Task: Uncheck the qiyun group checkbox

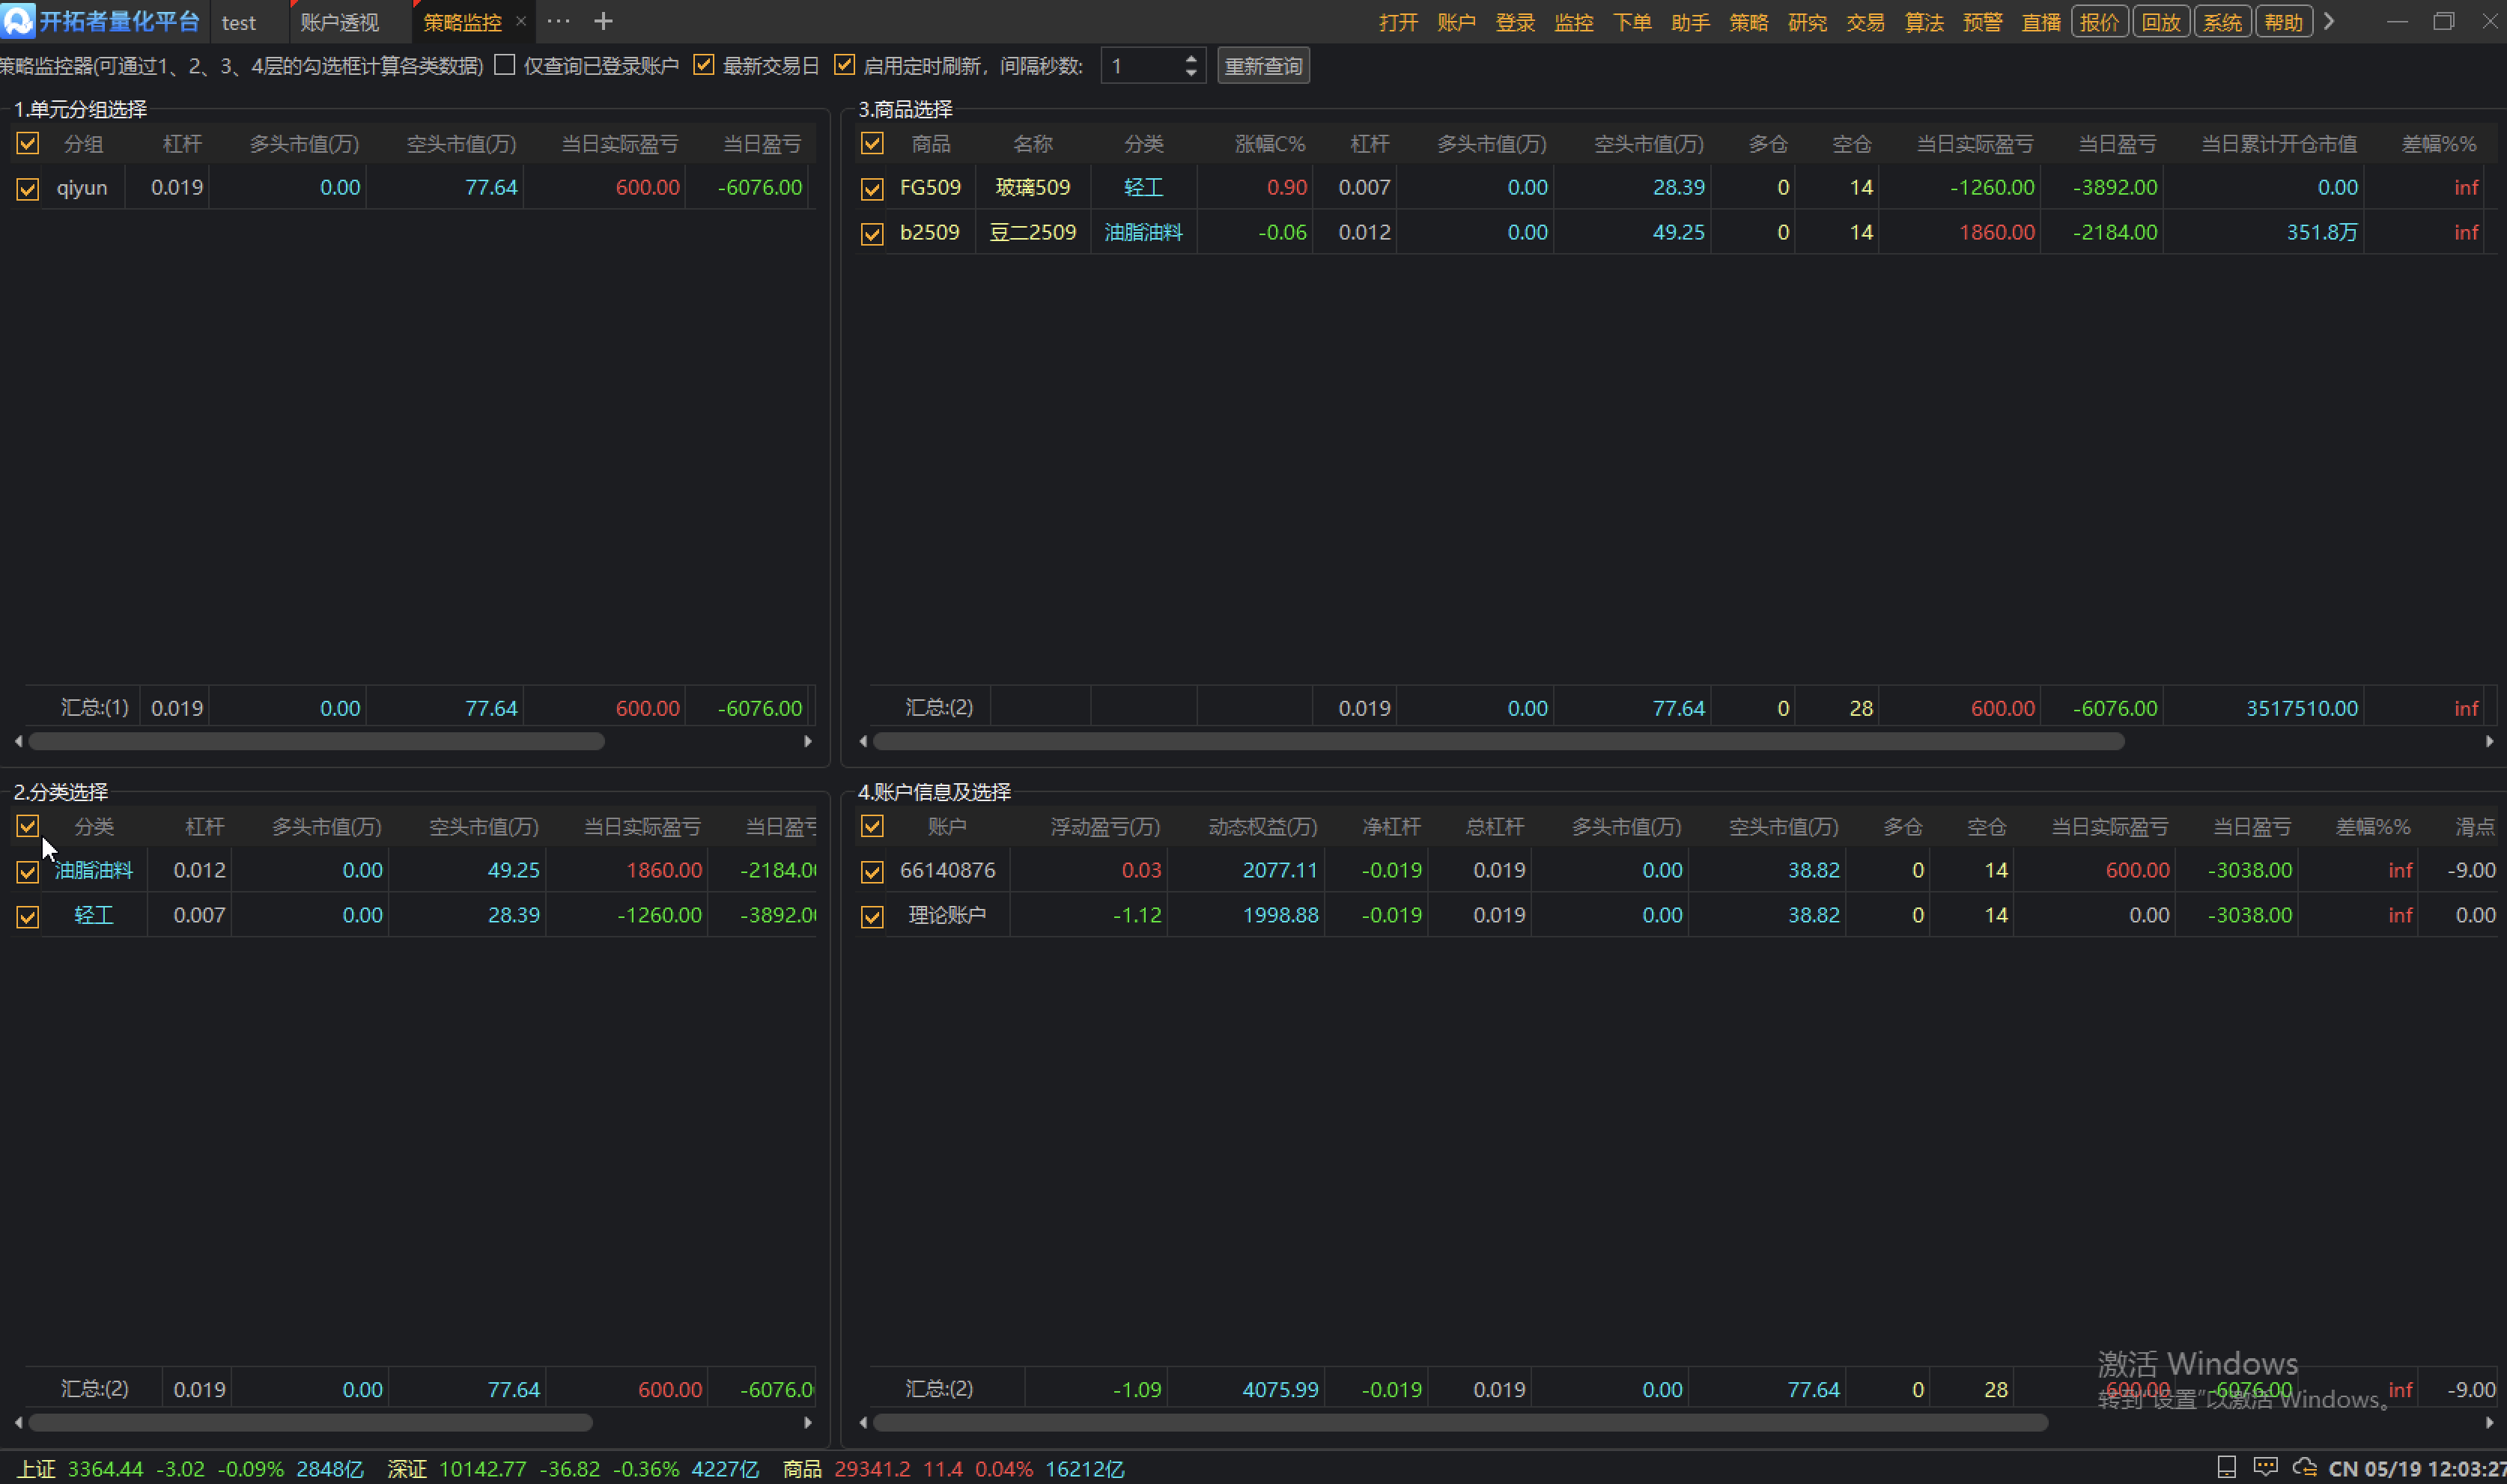Action: (x=28, y=189)
